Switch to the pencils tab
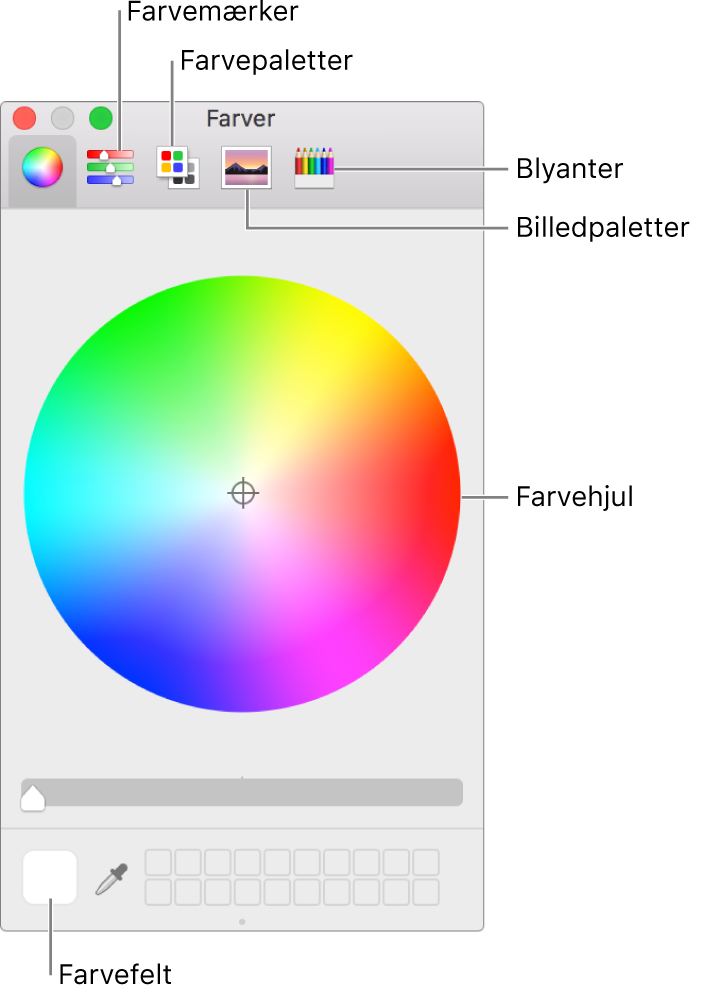The height and width of the screenshot is (998, 726). (x=314, y=168)
